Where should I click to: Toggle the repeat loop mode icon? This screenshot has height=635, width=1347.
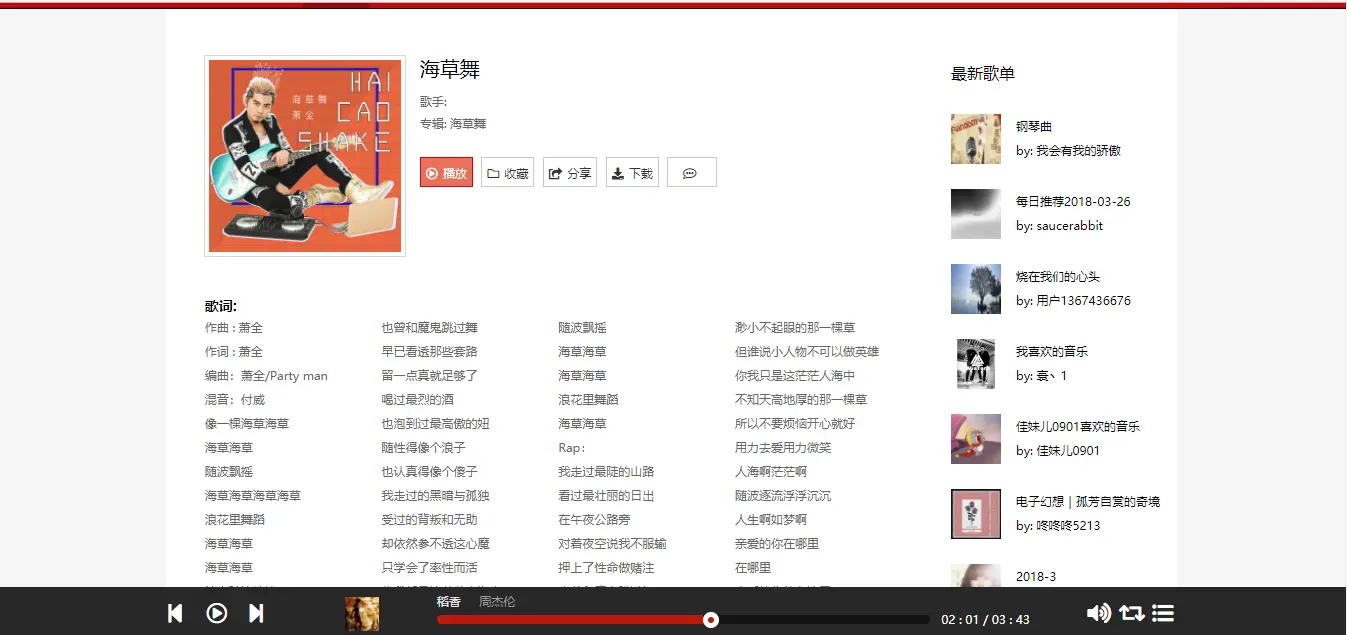(x=1132, y=613)
